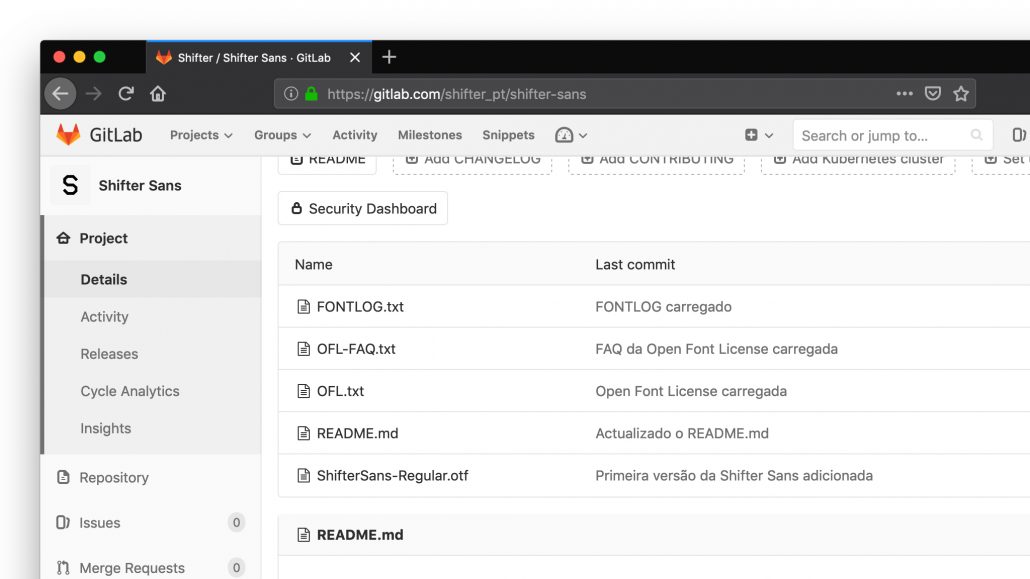The width and height of the screenshot is (1030, 579).
Task: Open ShifterSans-Regular.otf file
Action: 392,476
